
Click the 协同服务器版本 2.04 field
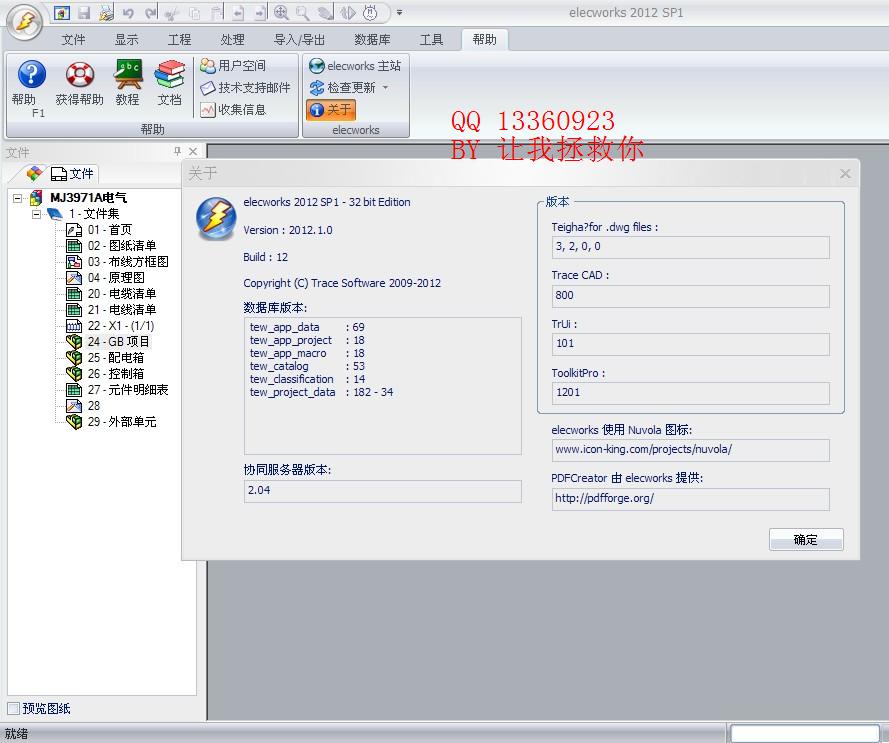[x=383, y=491]
